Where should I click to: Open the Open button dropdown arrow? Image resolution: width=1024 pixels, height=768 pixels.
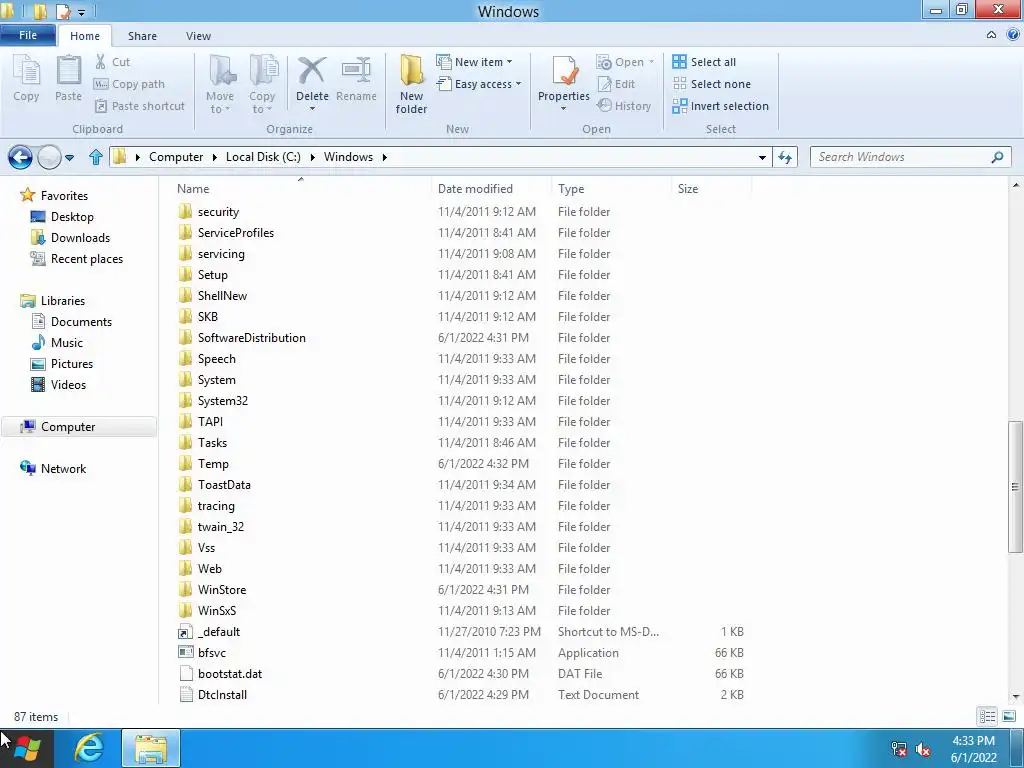651,62
